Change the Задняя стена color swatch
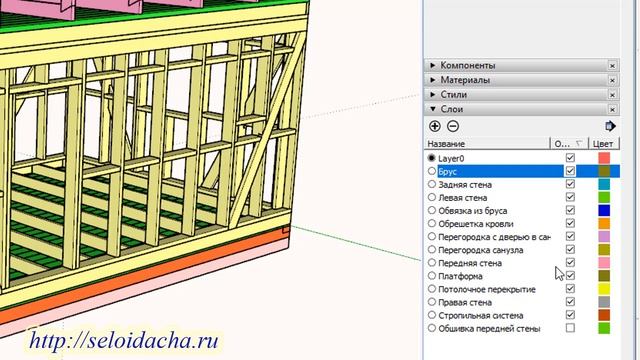Viewport: 640px width, 360px height. point(604,184)
